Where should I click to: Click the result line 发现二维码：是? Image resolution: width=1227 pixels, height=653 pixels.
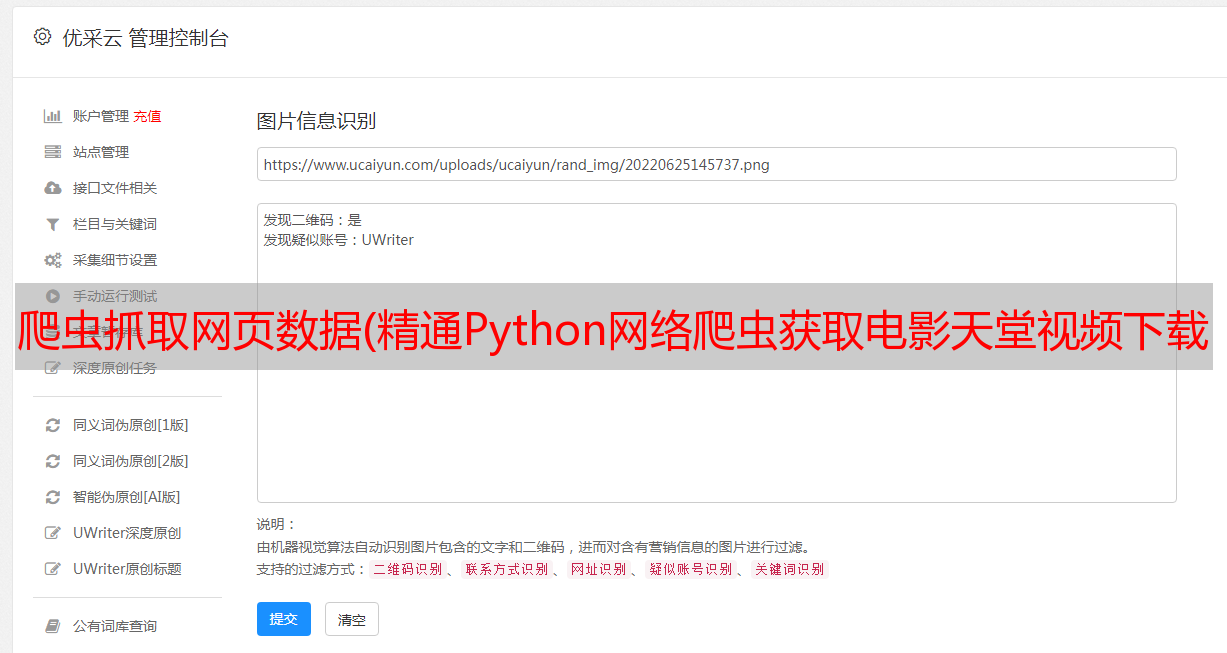(312, 220)
